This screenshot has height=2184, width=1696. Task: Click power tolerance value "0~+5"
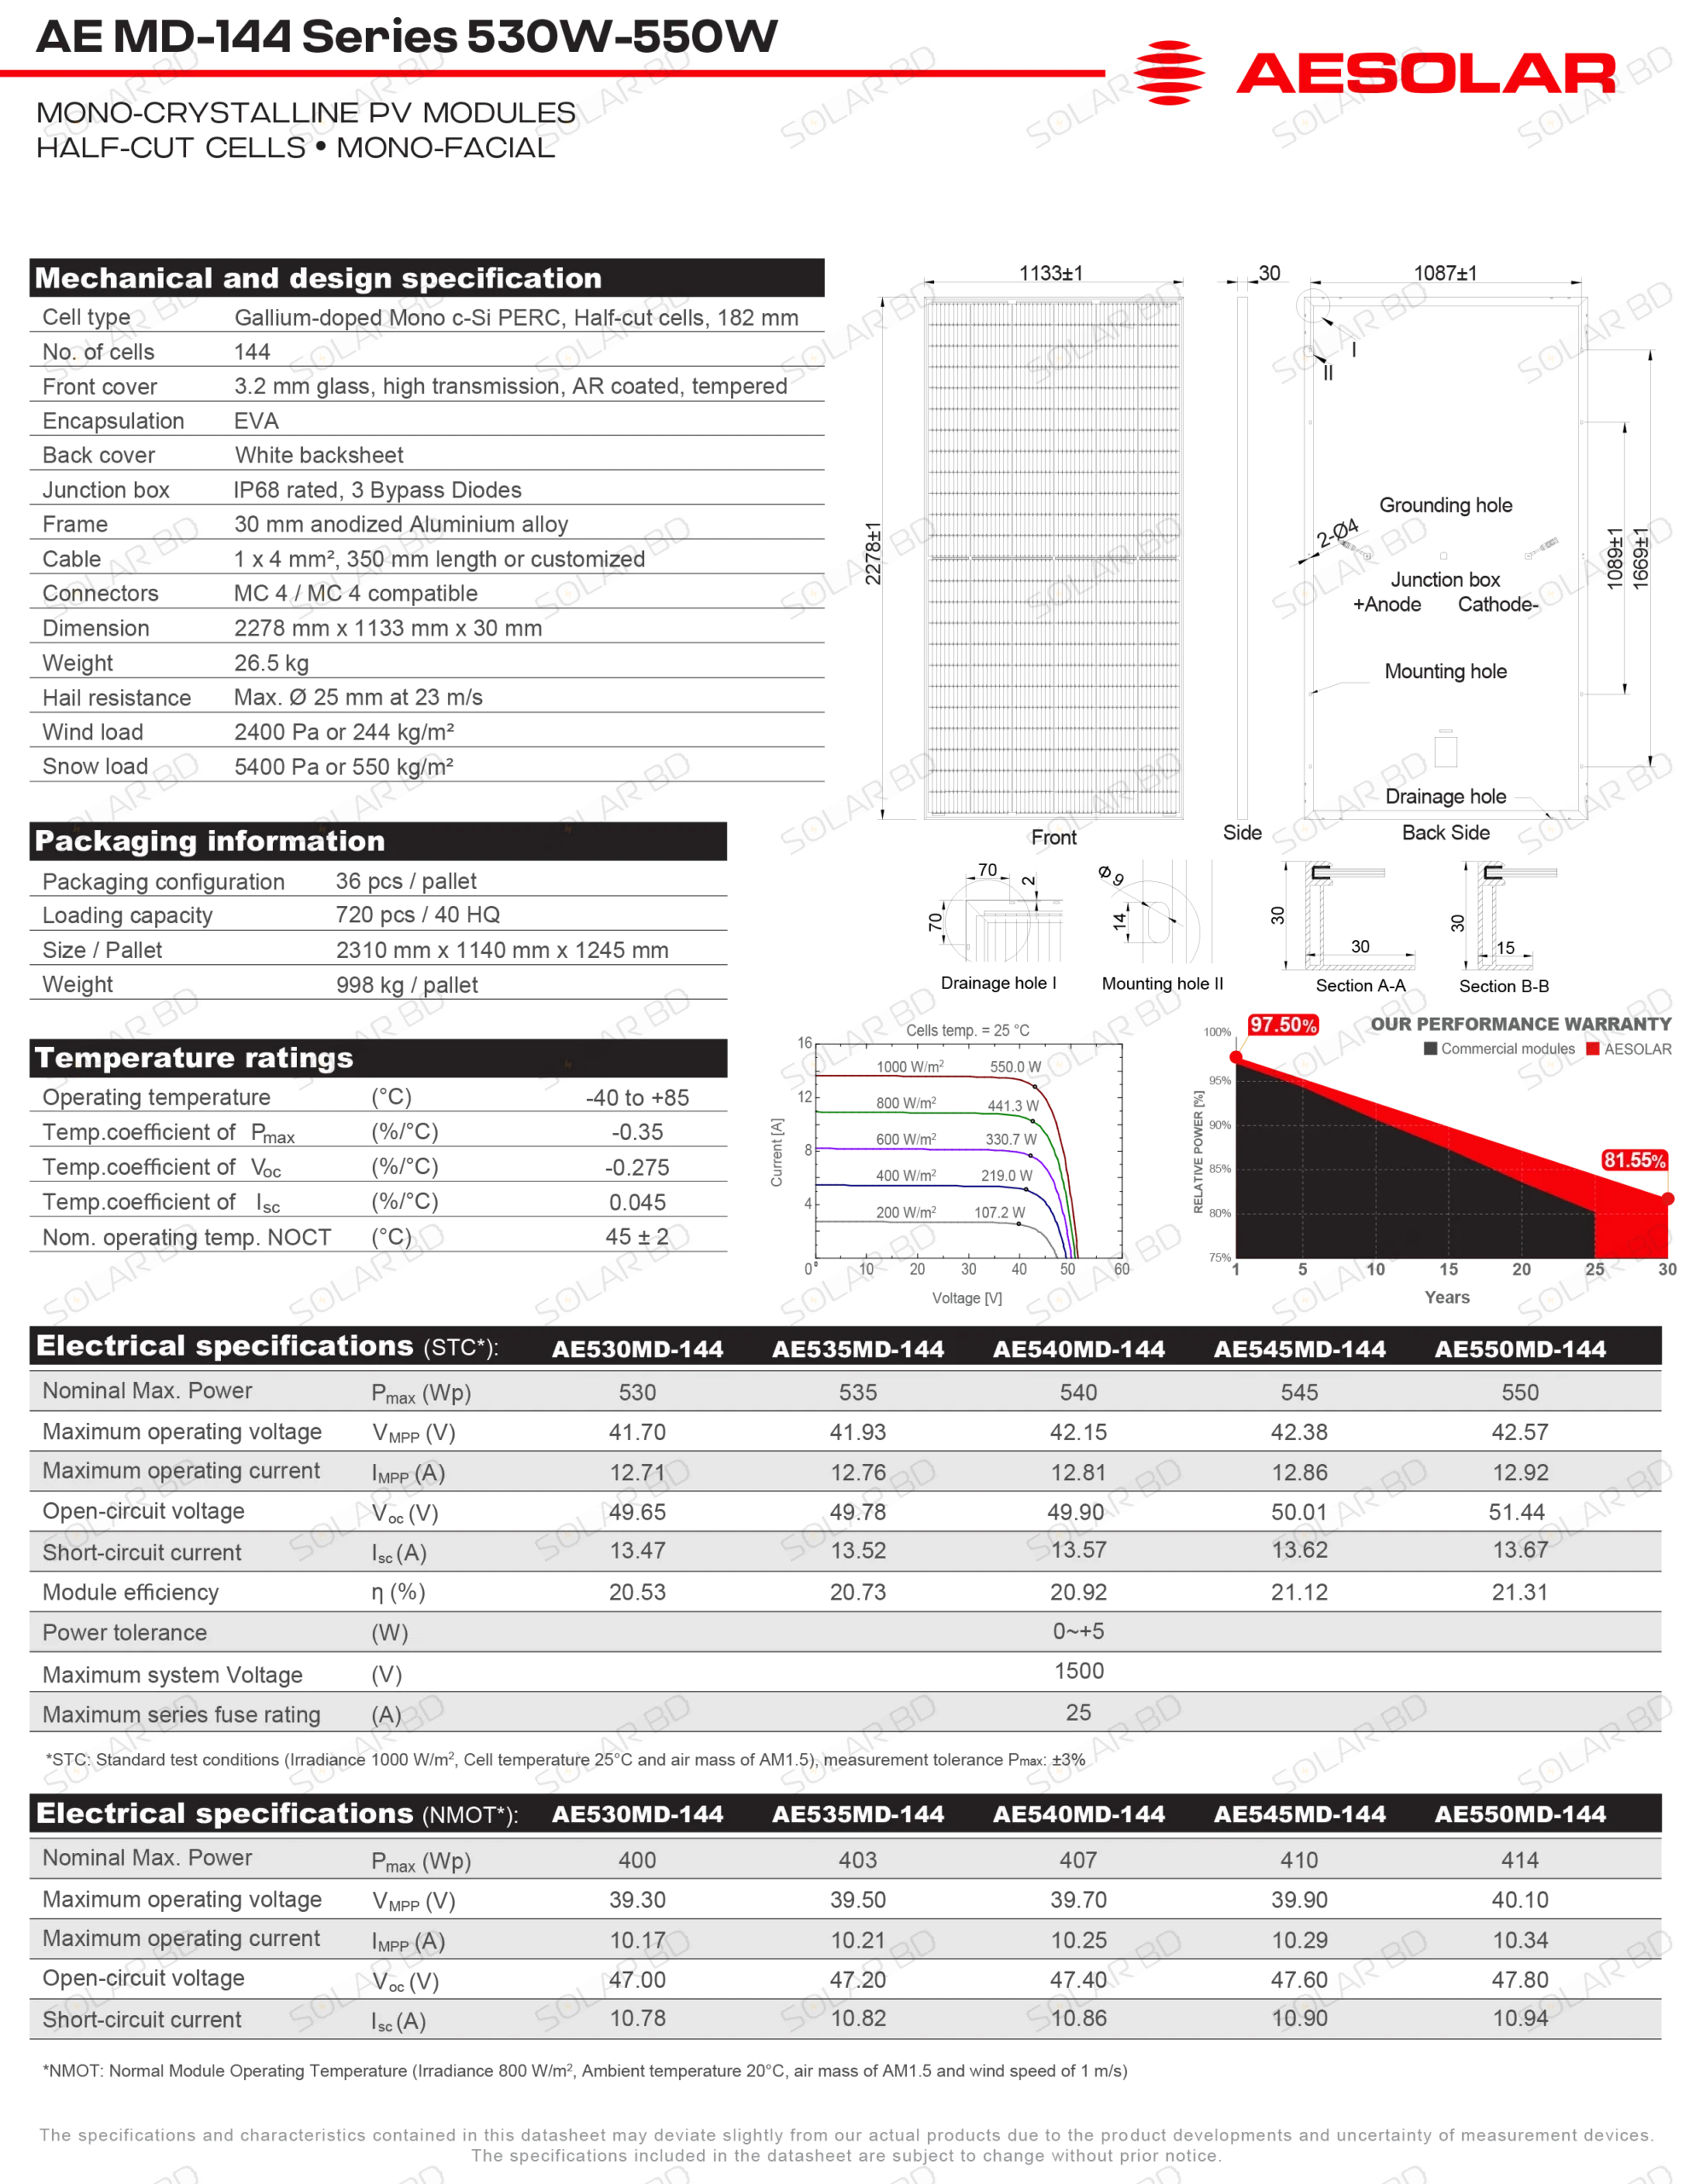(x=1078, y=1631)
